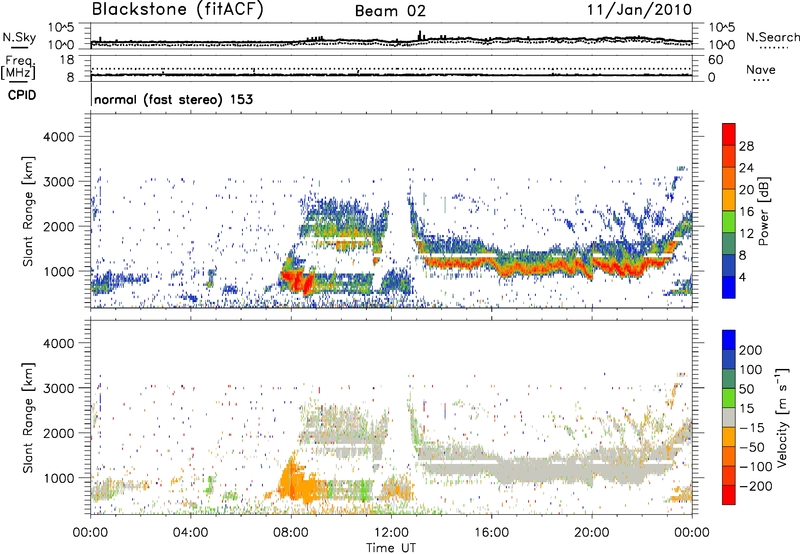Screen dimensions: 800x554
Task: Click the 'Time UT' axis title
Action: (391, 548)
